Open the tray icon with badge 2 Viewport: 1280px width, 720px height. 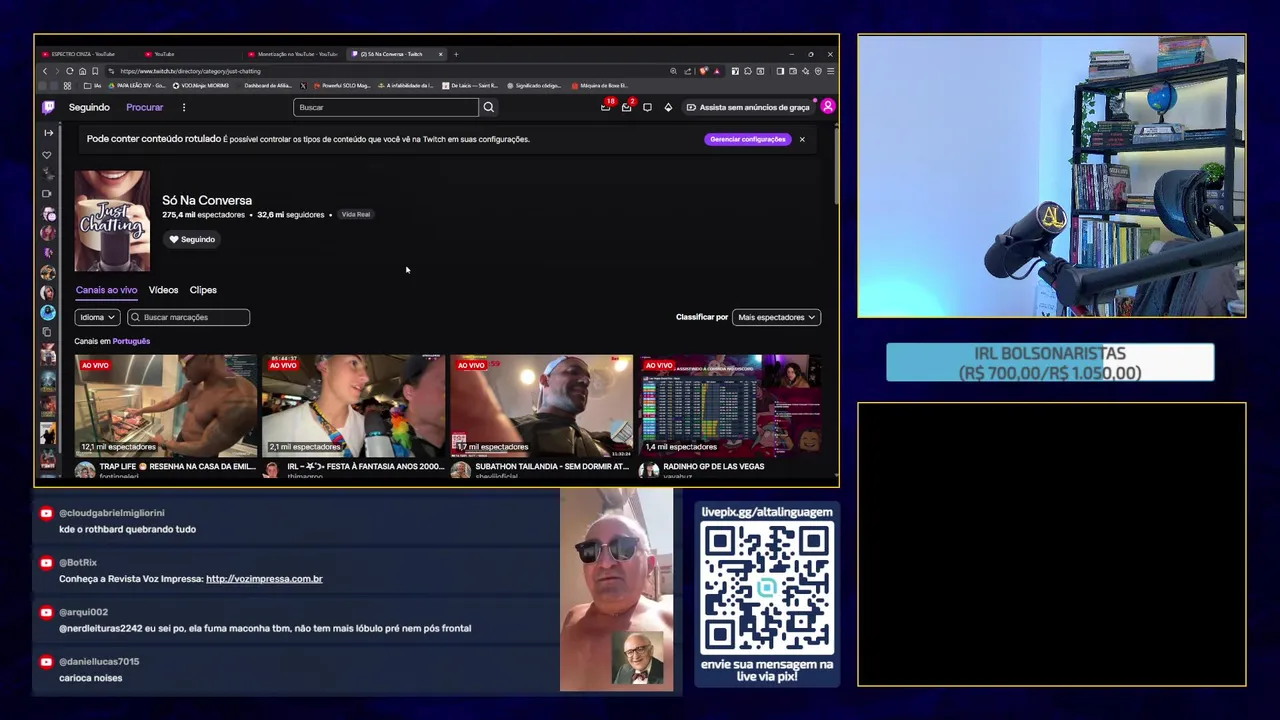pos(627,106)
